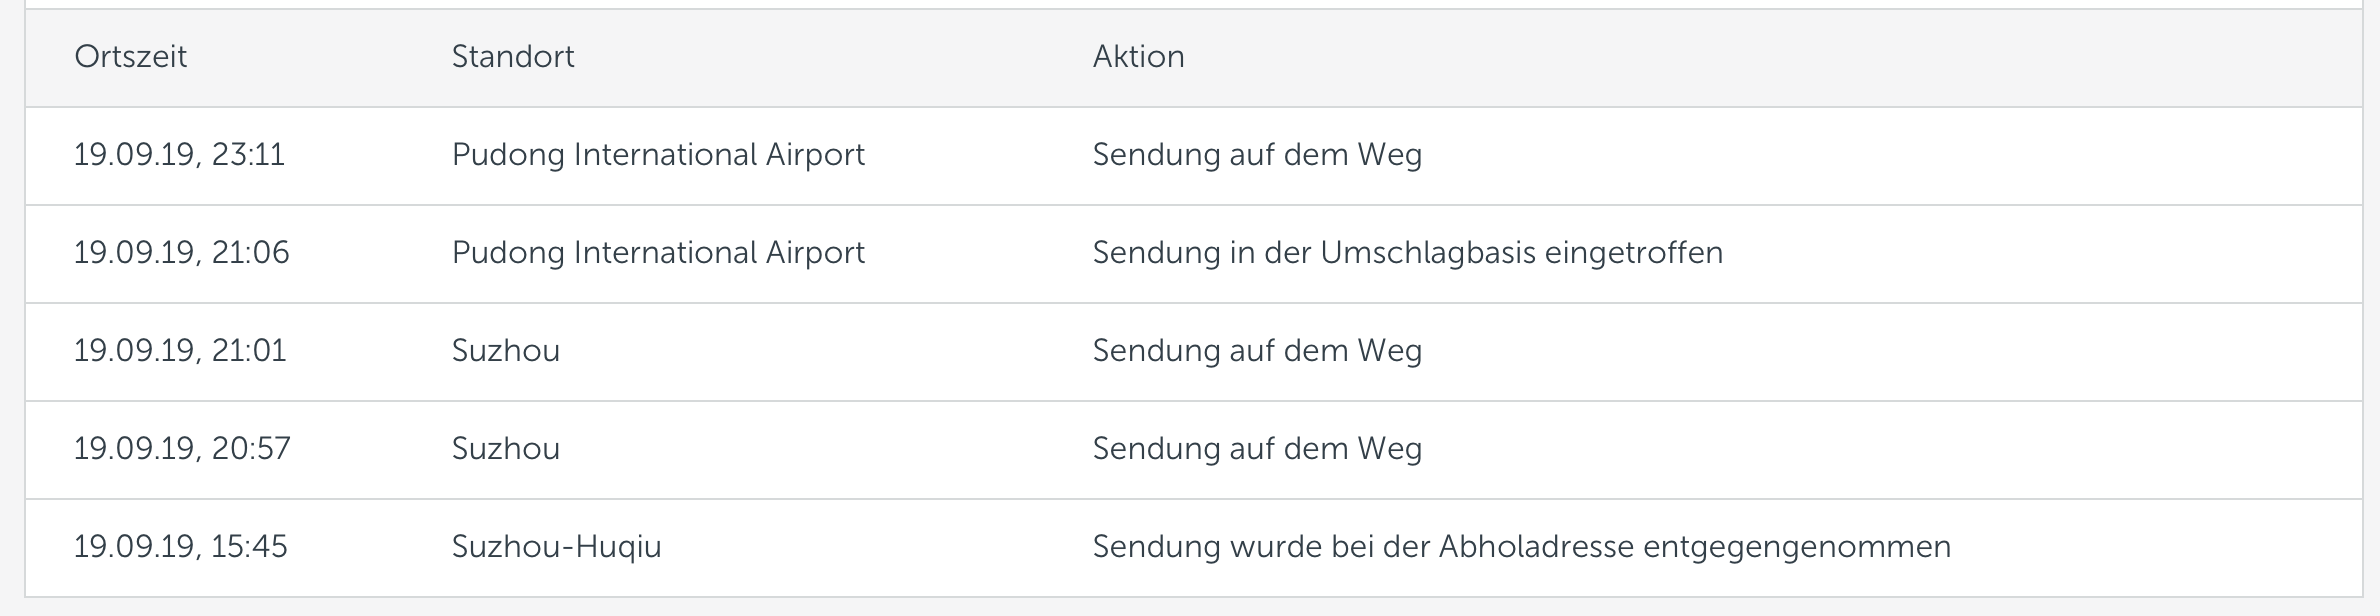Click the Ortszeit column header
The height and width of the screenshot is (616, 2380).
pos(130,56)
